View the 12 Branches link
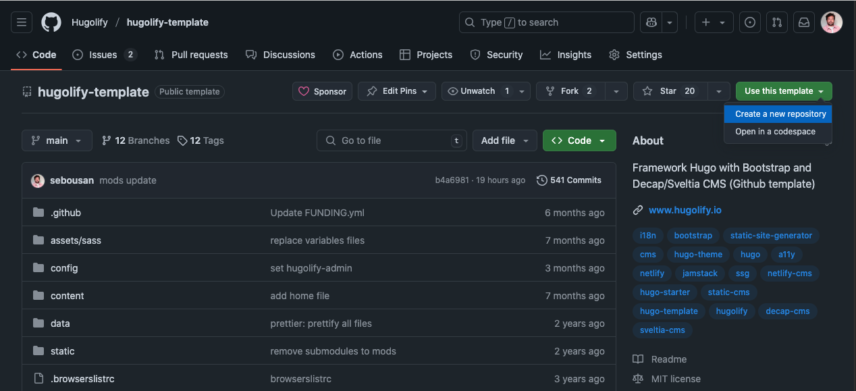The height and width of the screenshot is (391, 856). click(136, 140)
